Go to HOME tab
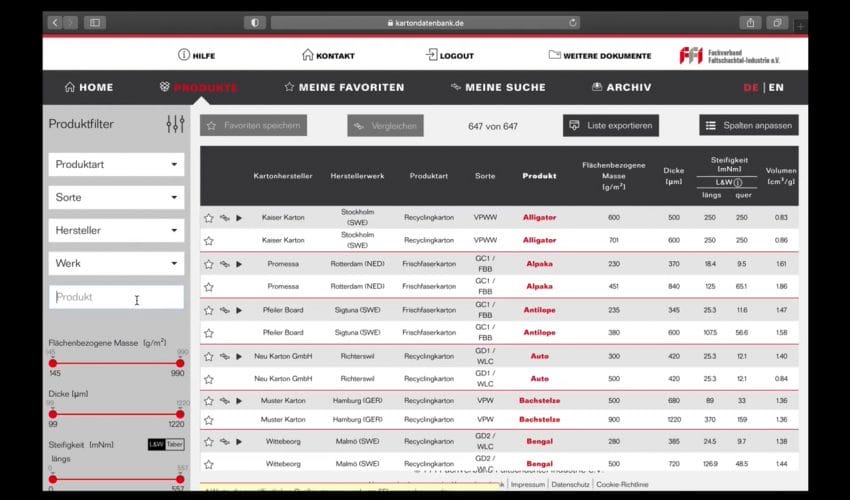 click(x=89, y=87)
